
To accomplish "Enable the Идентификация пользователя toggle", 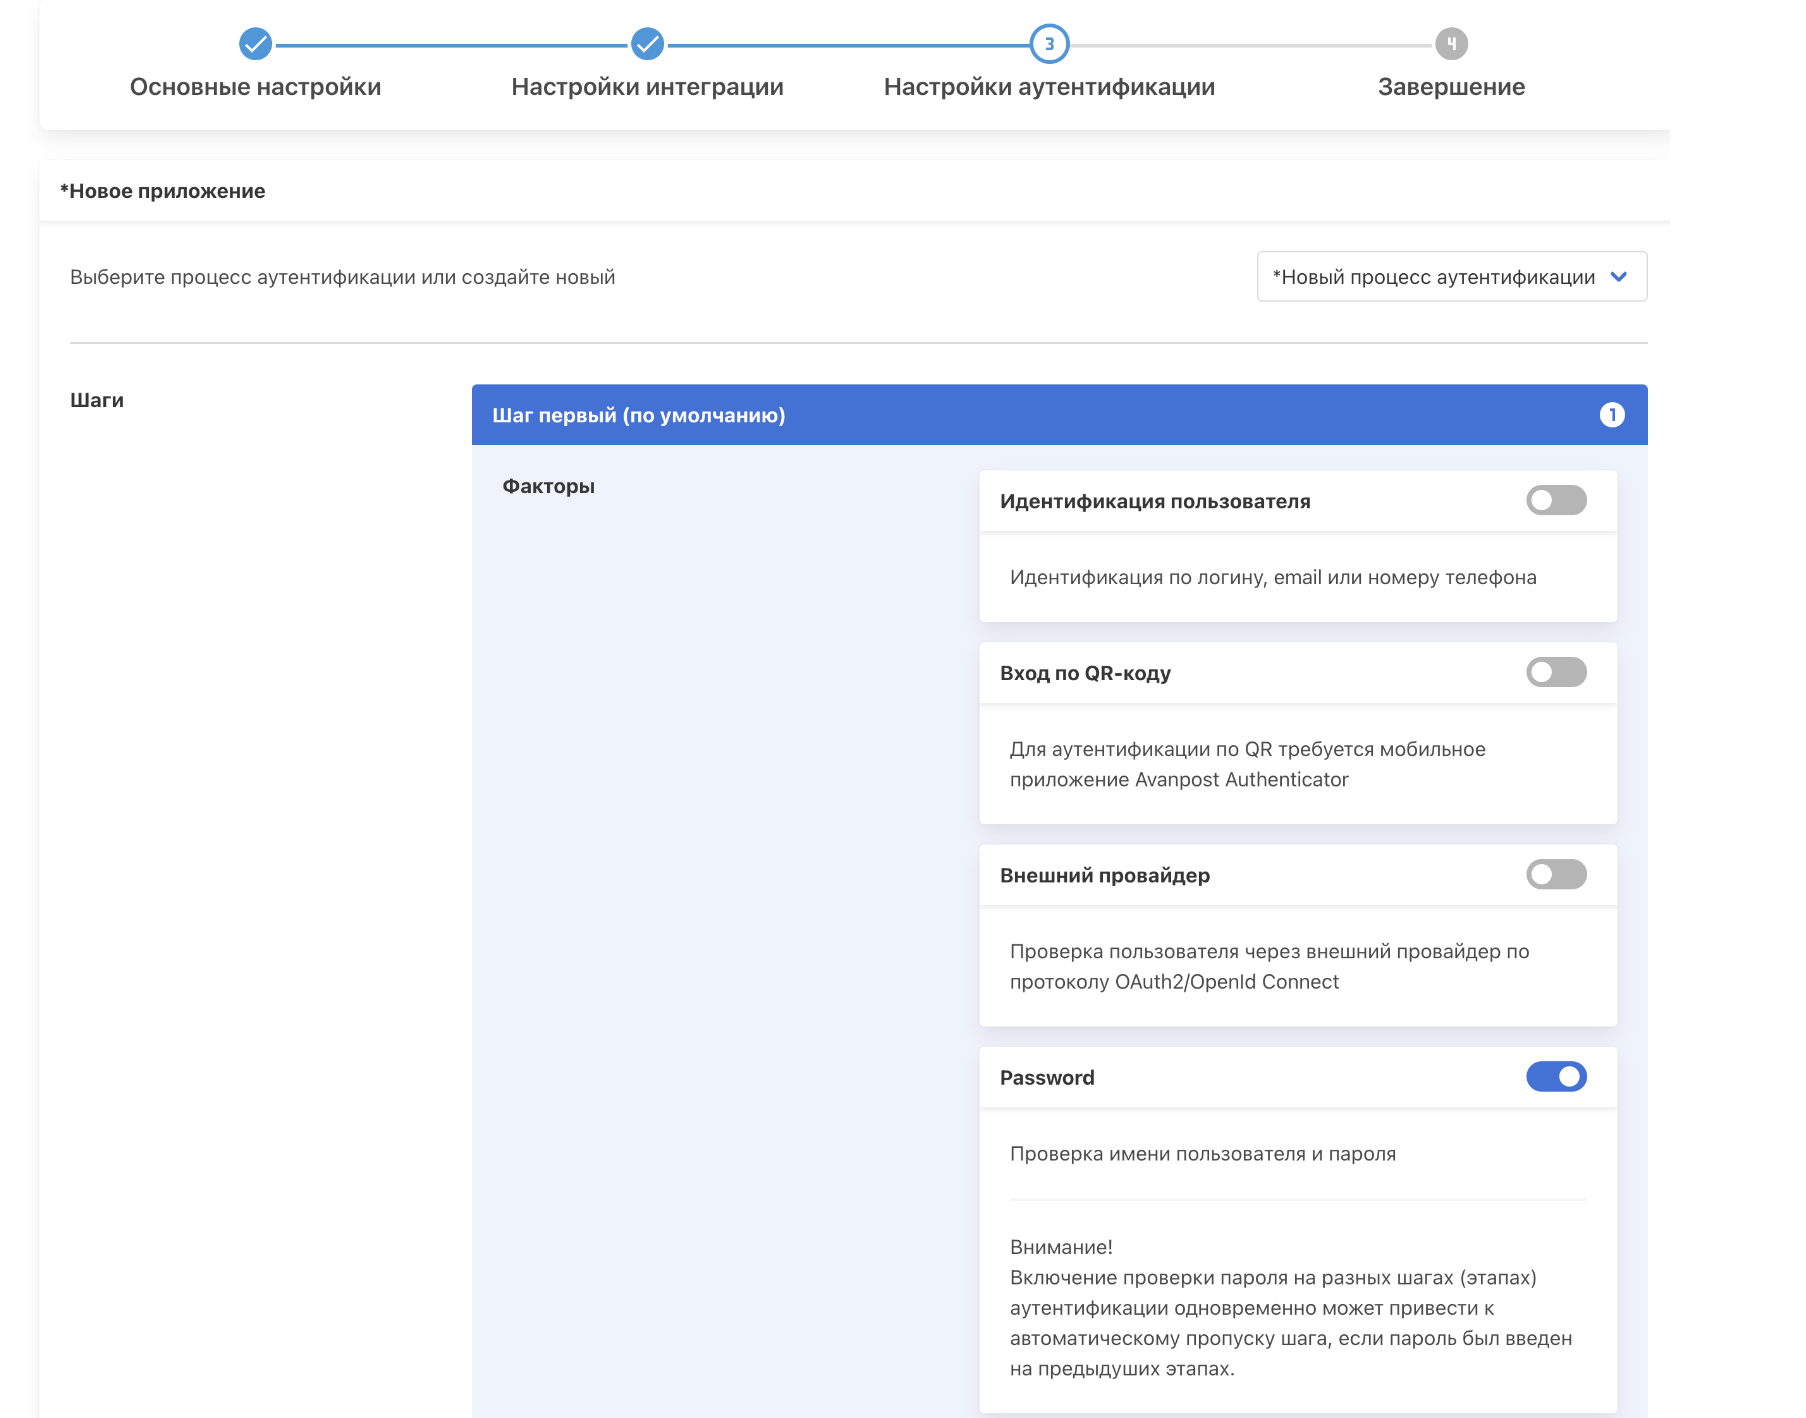I will [x=1555, y=500].
